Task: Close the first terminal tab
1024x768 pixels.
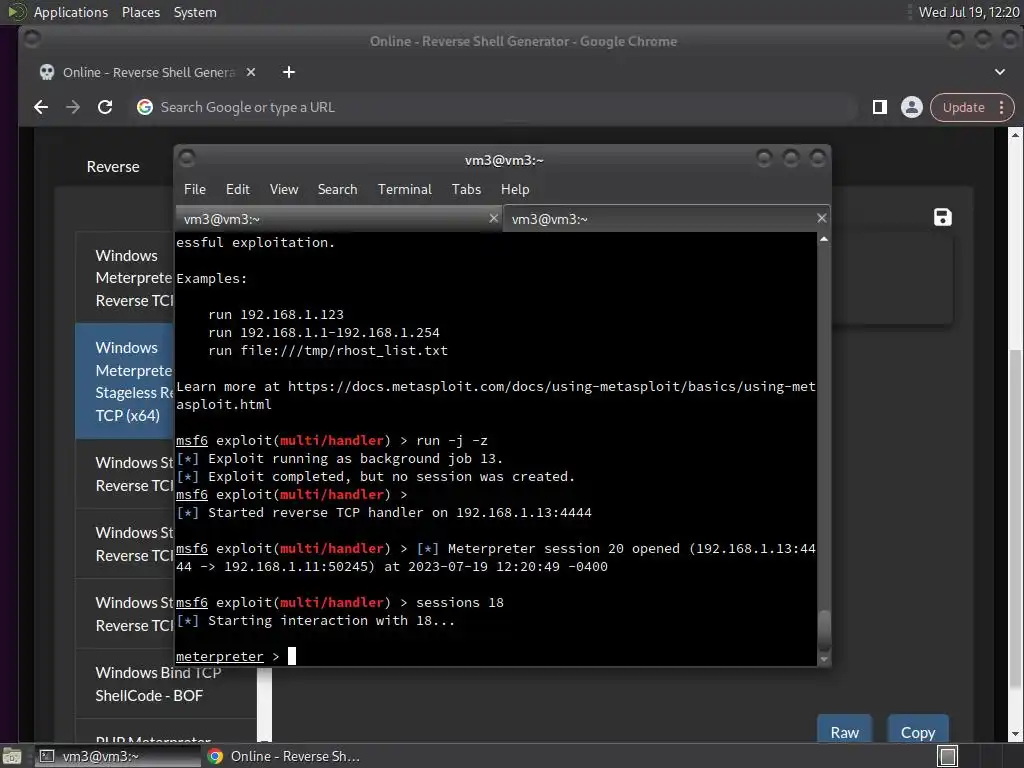Action: coord(494,218)
